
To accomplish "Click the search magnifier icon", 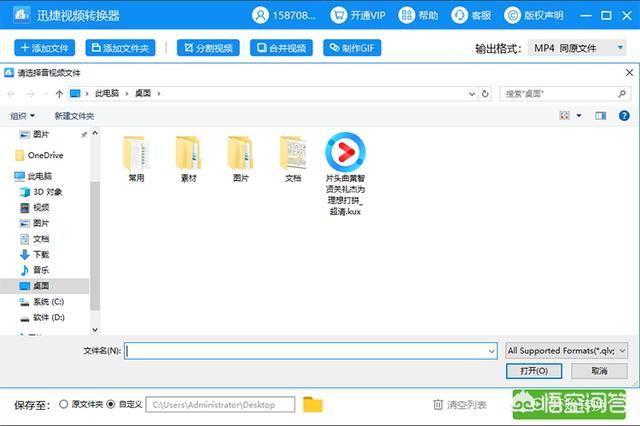I will click(x=622, y=94).
